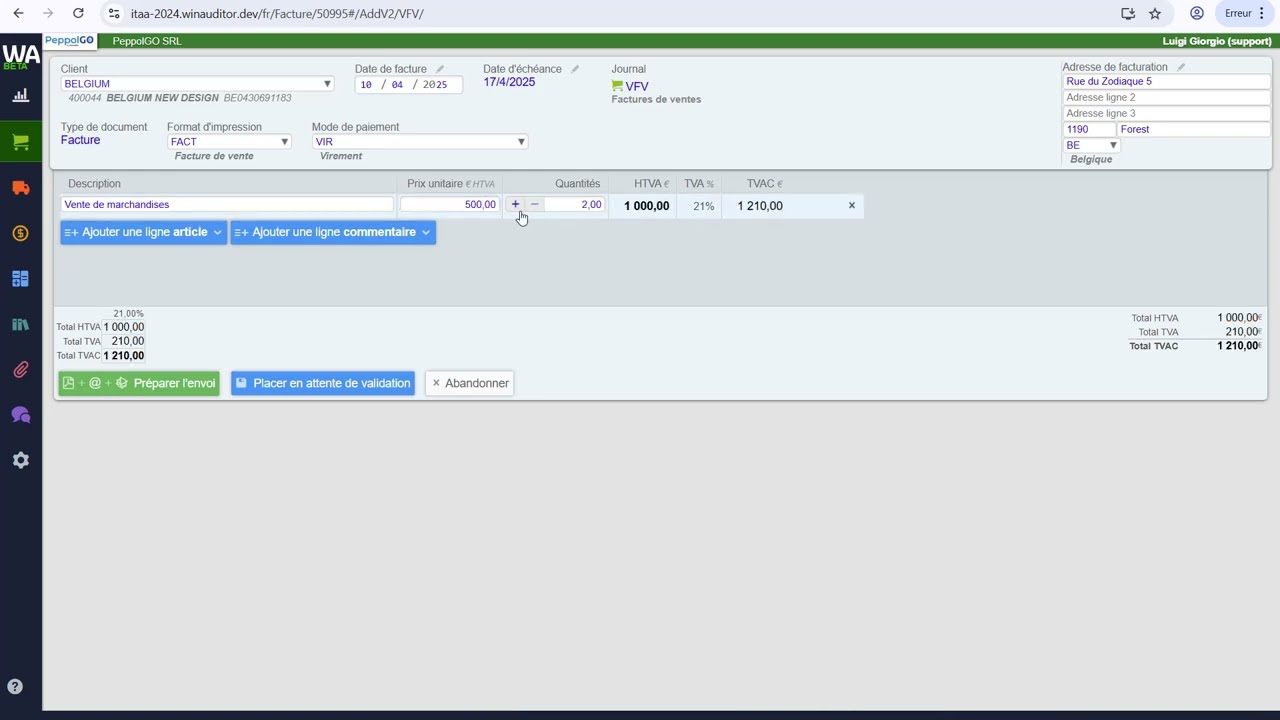The height and width of the screenshot is (720, 1280).
Task: Click the Abandonner button
Action: [469, 383]
